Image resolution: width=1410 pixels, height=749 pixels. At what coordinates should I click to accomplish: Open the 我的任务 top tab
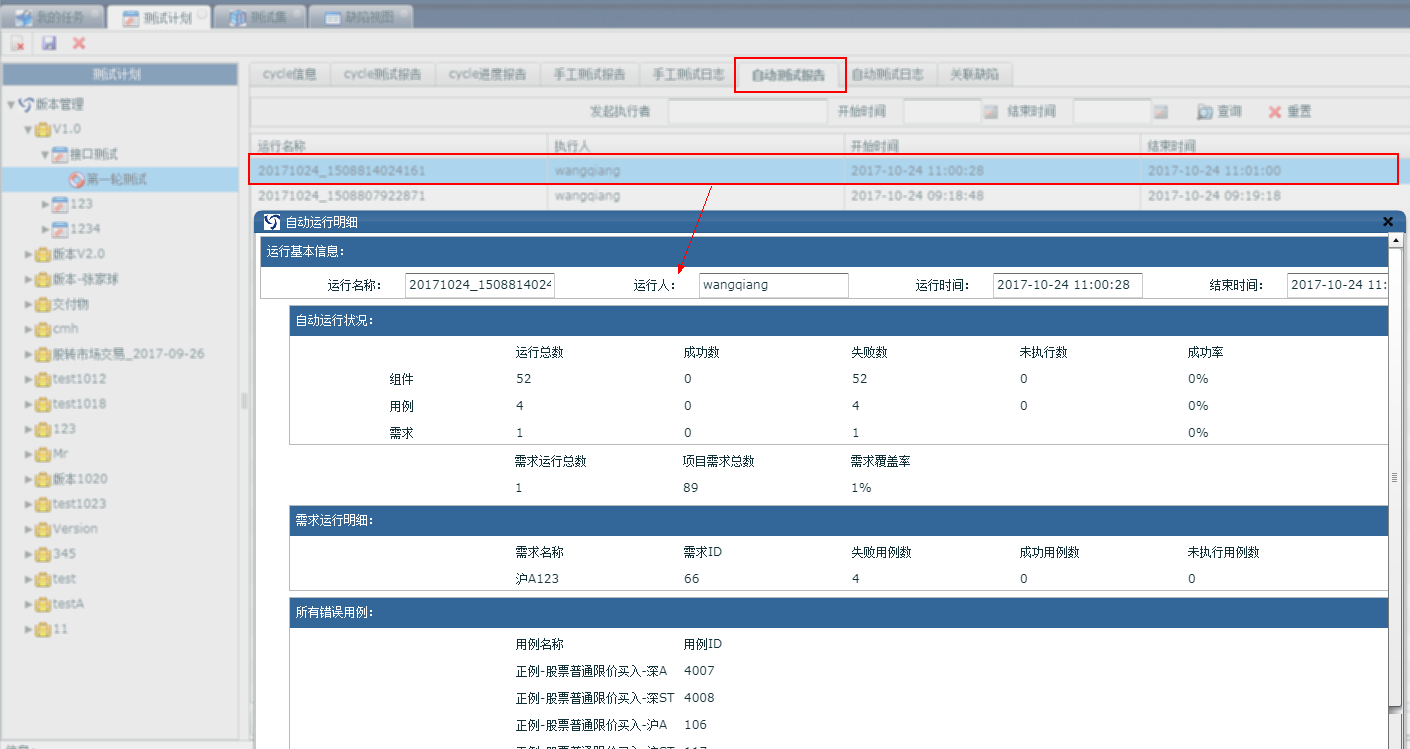[x=59, y=17]
